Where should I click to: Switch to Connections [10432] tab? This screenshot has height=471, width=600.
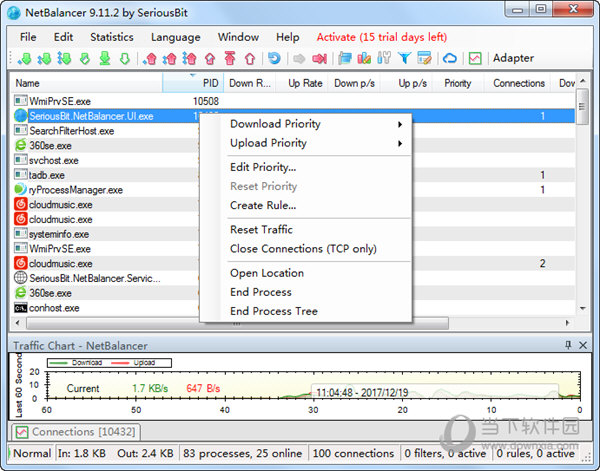point(76,432)
